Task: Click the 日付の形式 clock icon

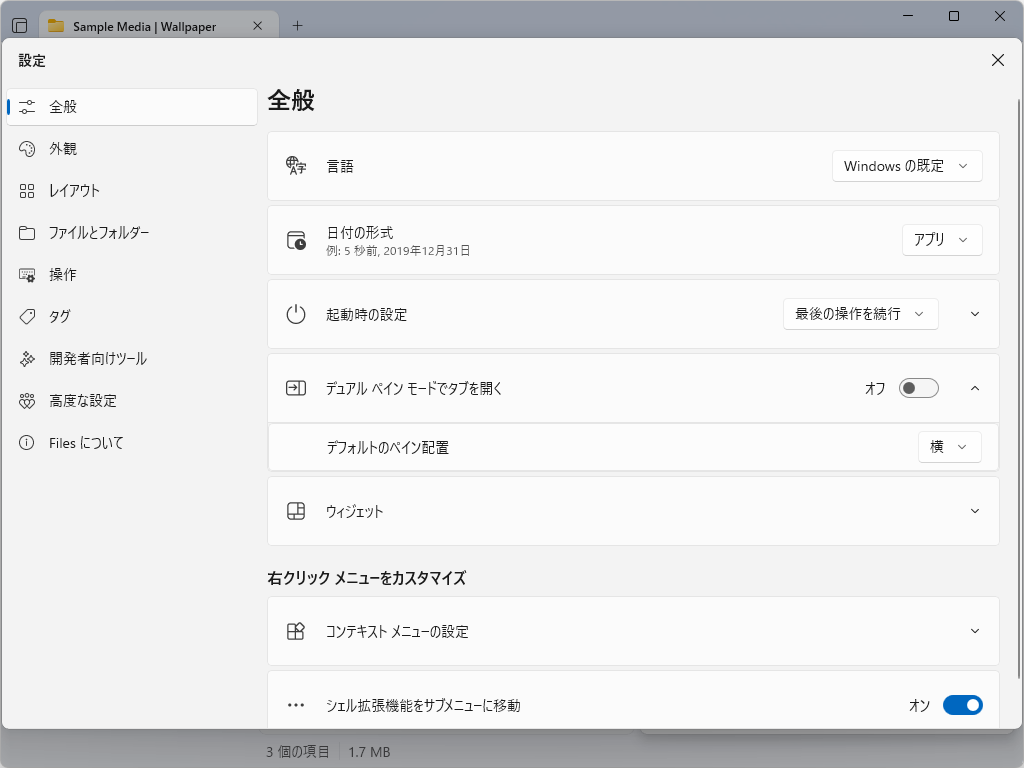Action: click(x=296, y=240)
